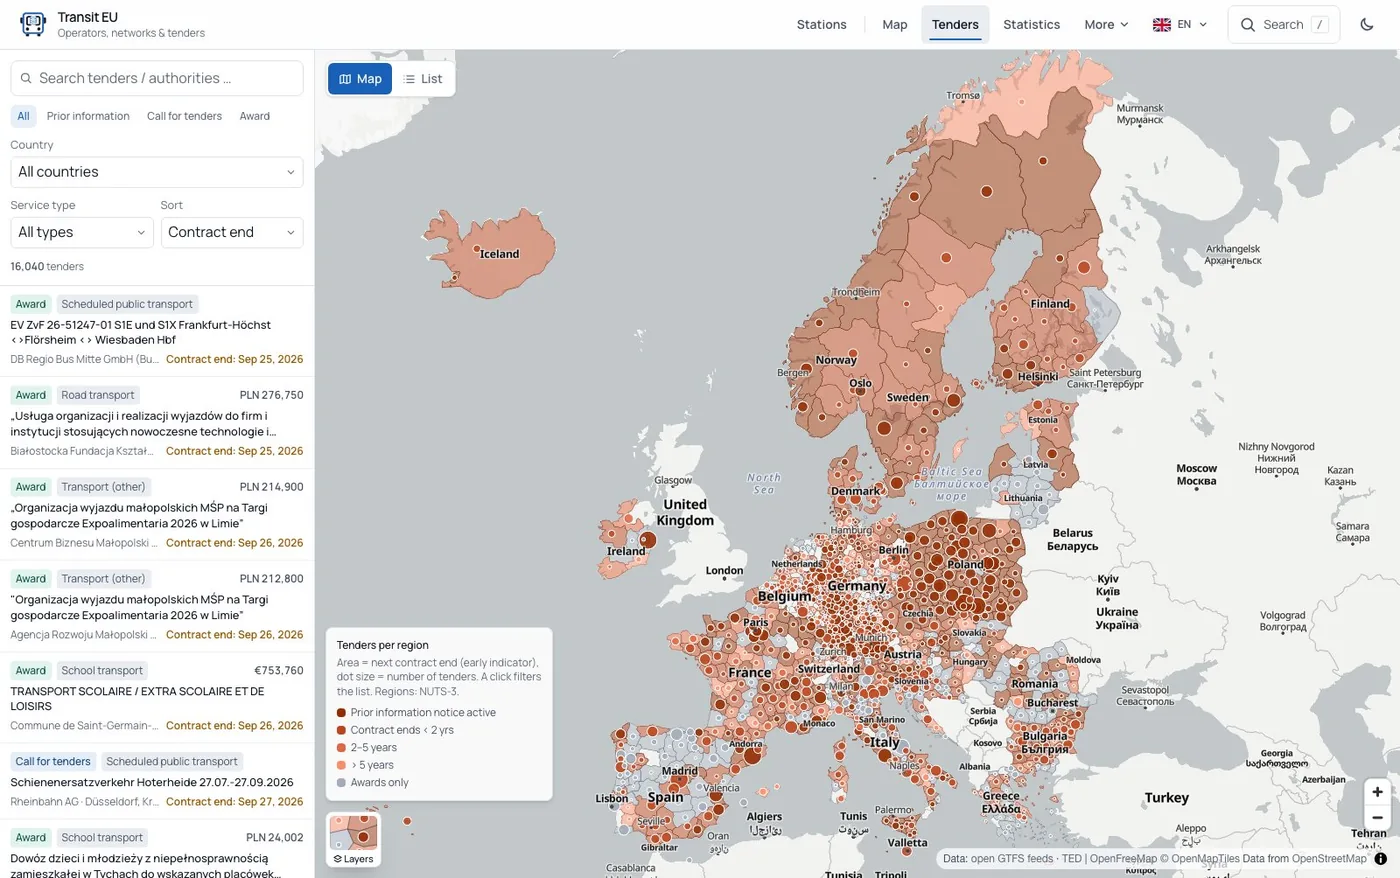
Task: Open the Tenders navigation tab
Action: pos(955,24)
